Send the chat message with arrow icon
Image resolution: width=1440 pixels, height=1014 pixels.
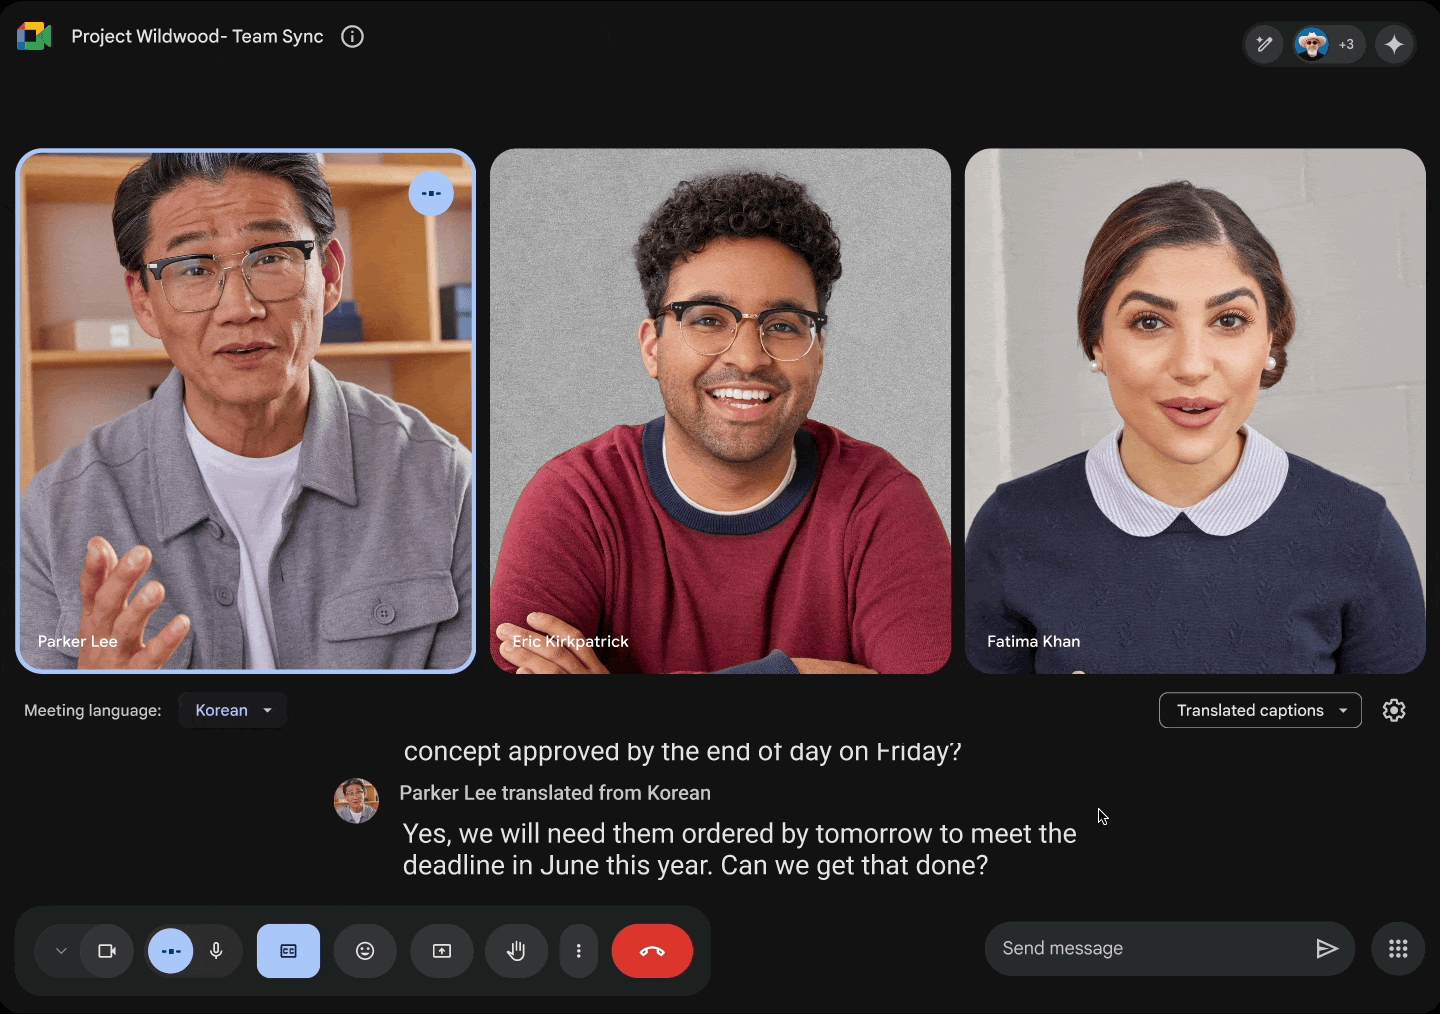pos(1327,948)
